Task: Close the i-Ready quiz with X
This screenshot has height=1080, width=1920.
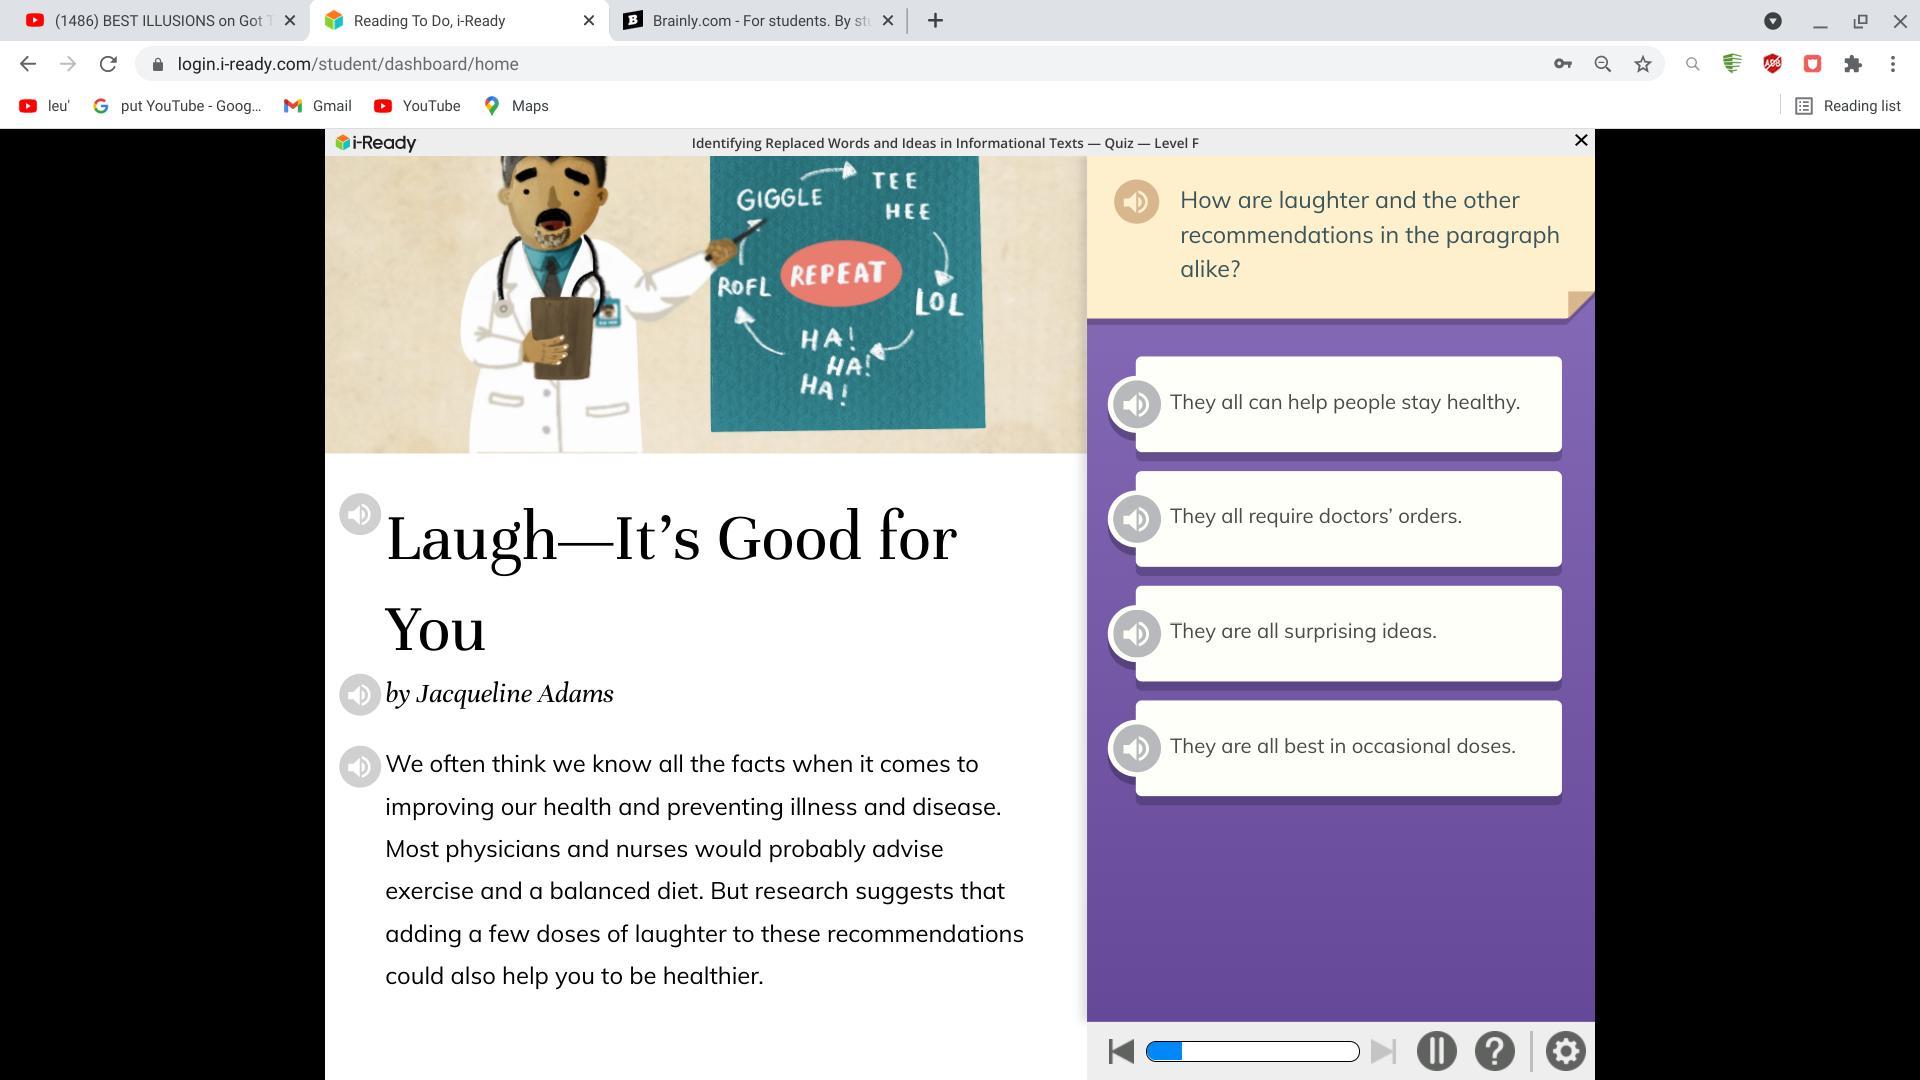Action: pos(1581,141)
